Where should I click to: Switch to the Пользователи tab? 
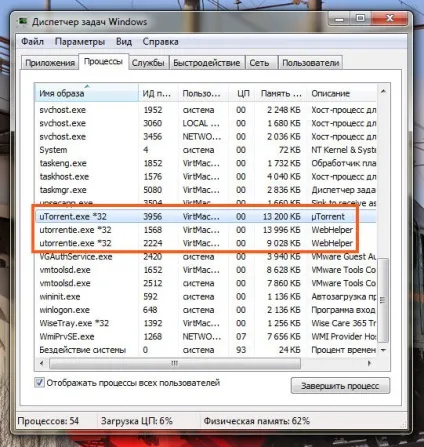pyautogui.click(x=310, y=63)
